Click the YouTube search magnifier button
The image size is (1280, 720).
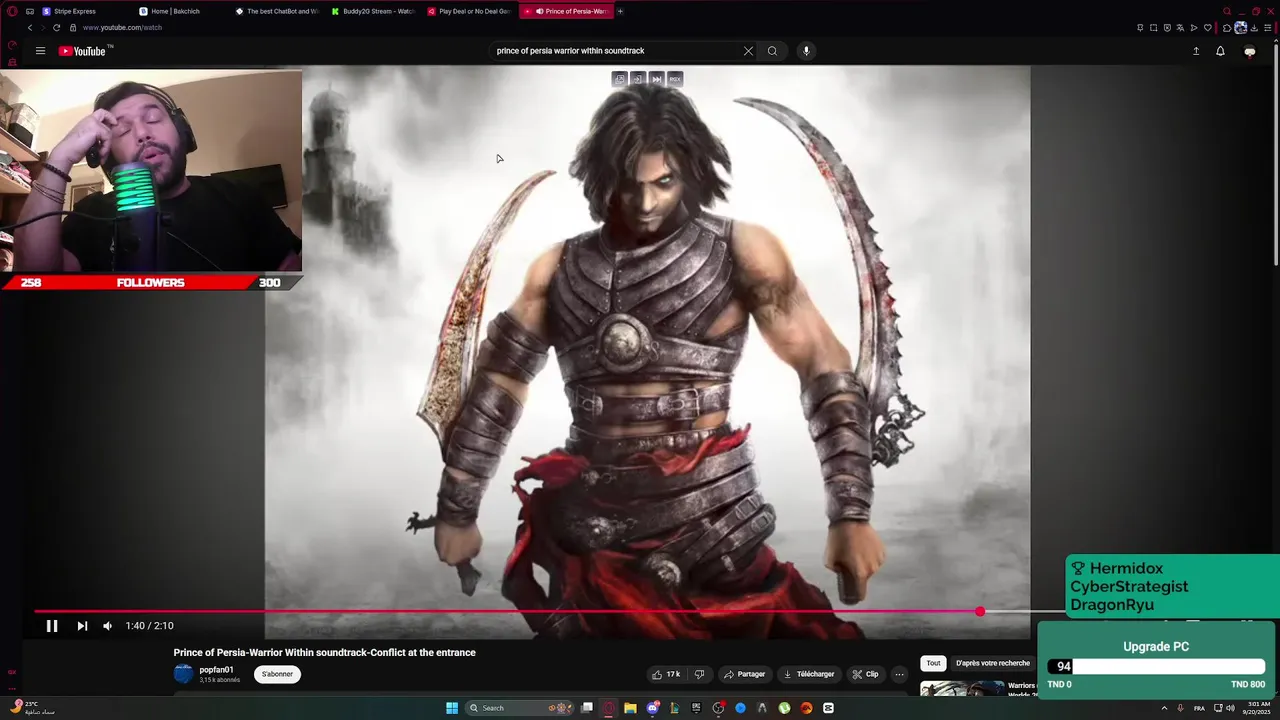click(x=772, y=51)
